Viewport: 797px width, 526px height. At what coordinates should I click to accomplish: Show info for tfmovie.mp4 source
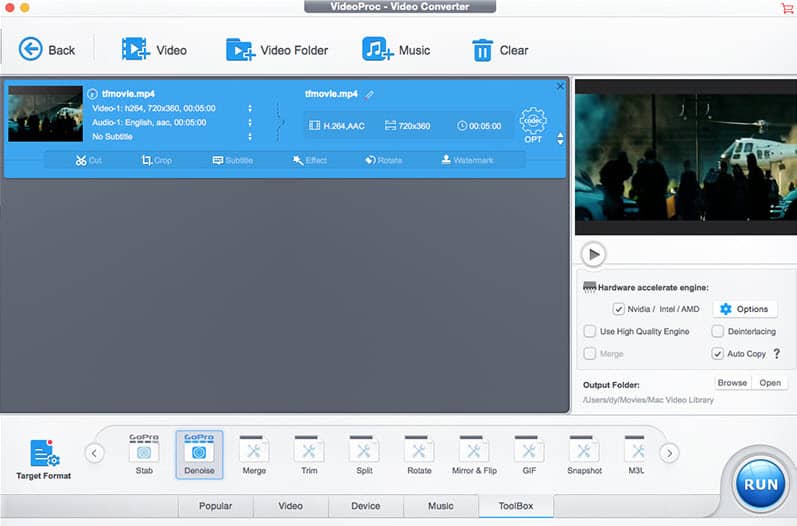[x=92, y=94]
